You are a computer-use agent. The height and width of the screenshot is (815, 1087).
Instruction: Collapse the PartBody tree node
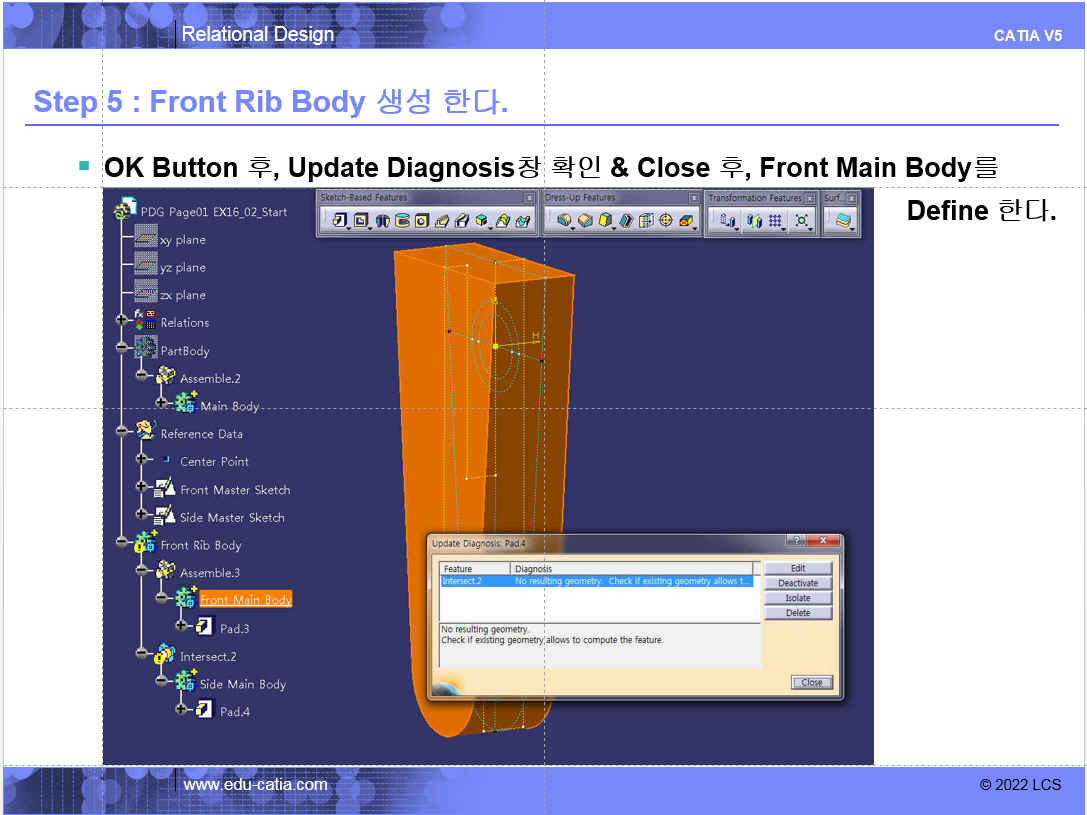[123, 350]
